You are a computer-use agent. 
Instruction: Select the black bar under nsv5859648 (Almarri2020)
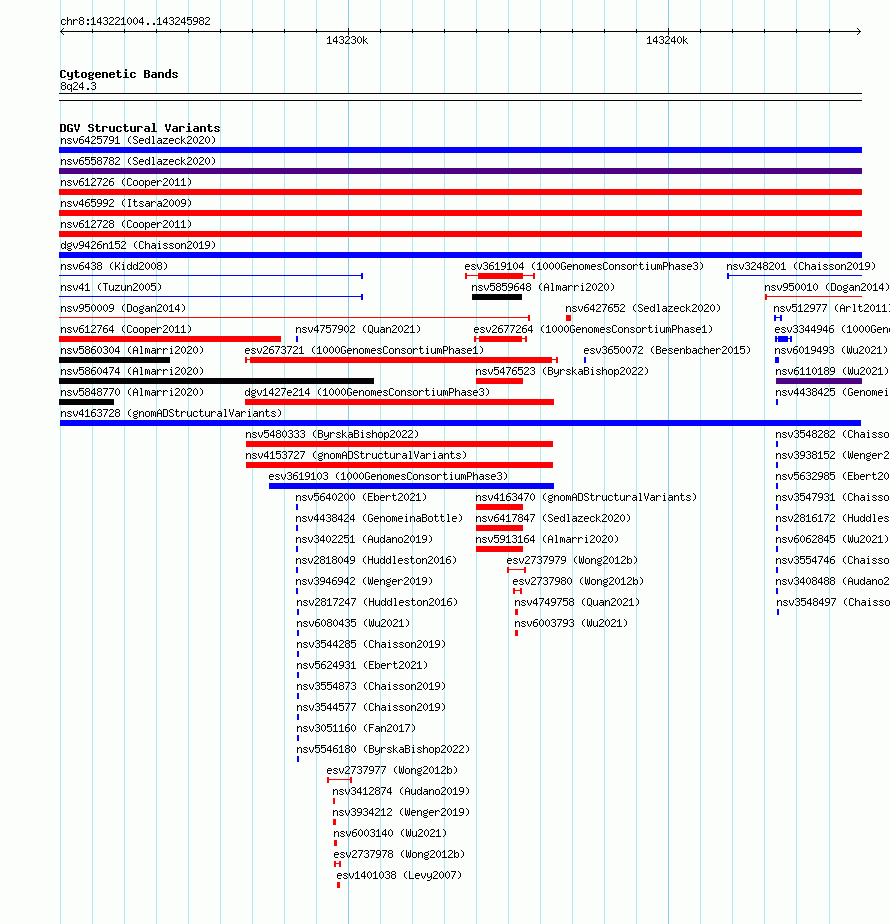tap(497, 297)
